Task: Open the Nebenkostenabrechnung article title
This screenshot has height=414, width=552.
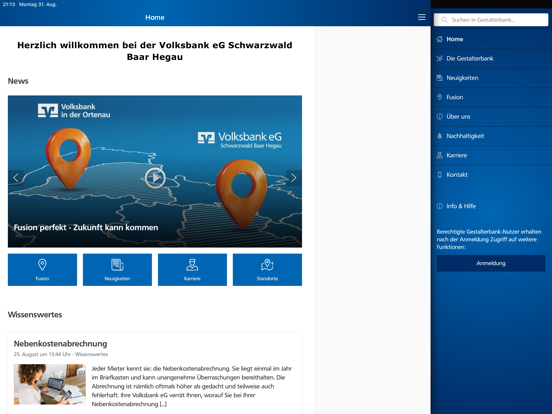Action: pyautogui.click(x=60, y=344)
